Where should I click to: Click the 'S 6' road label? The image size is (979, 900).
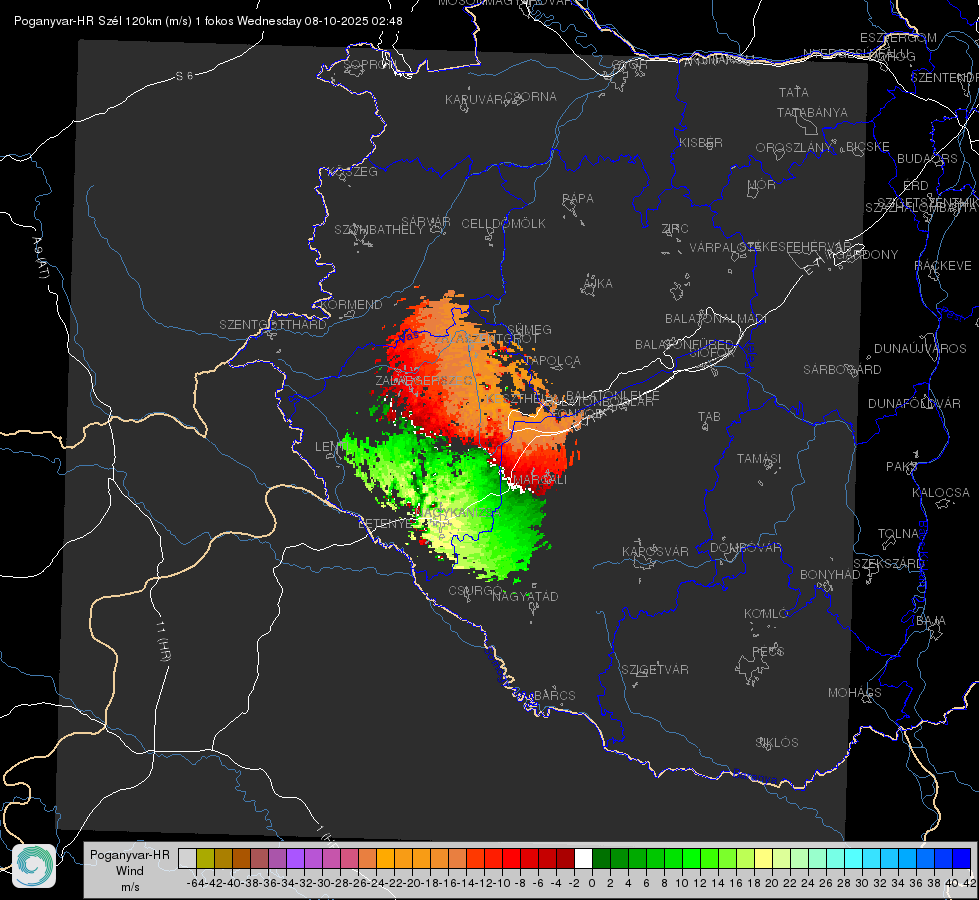tap(184, 76)
